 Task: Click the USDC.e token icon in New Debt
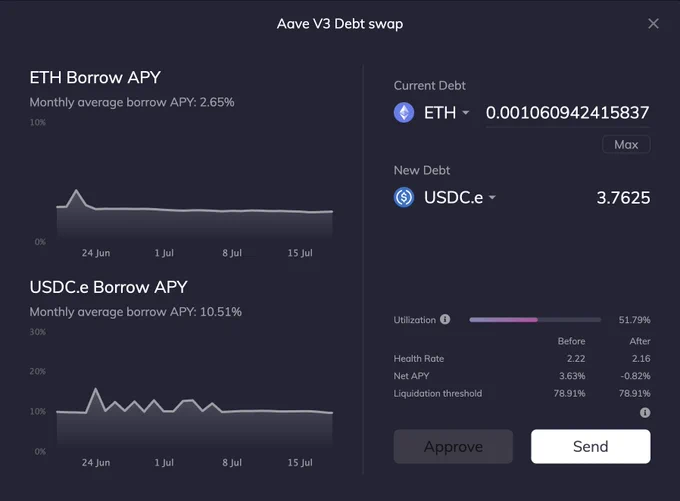[404, 197]
